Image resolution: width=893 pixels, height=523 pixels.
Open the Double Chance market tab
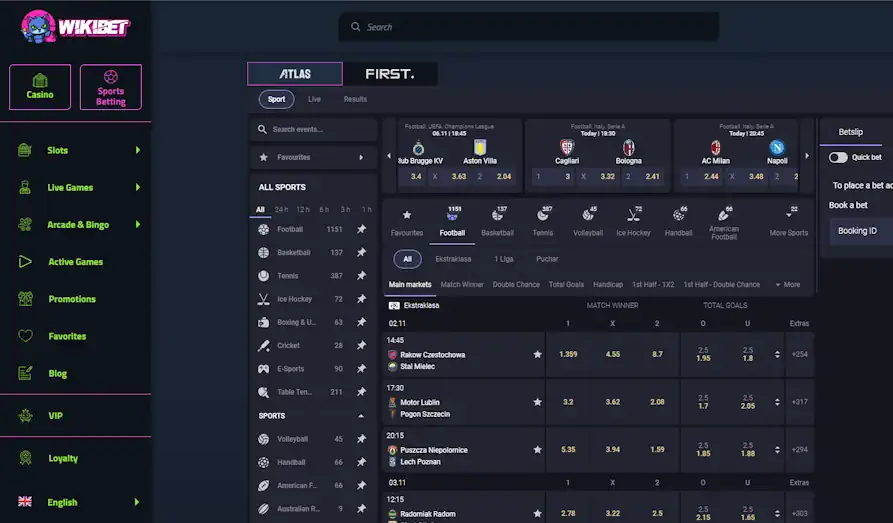coord(516,285)
